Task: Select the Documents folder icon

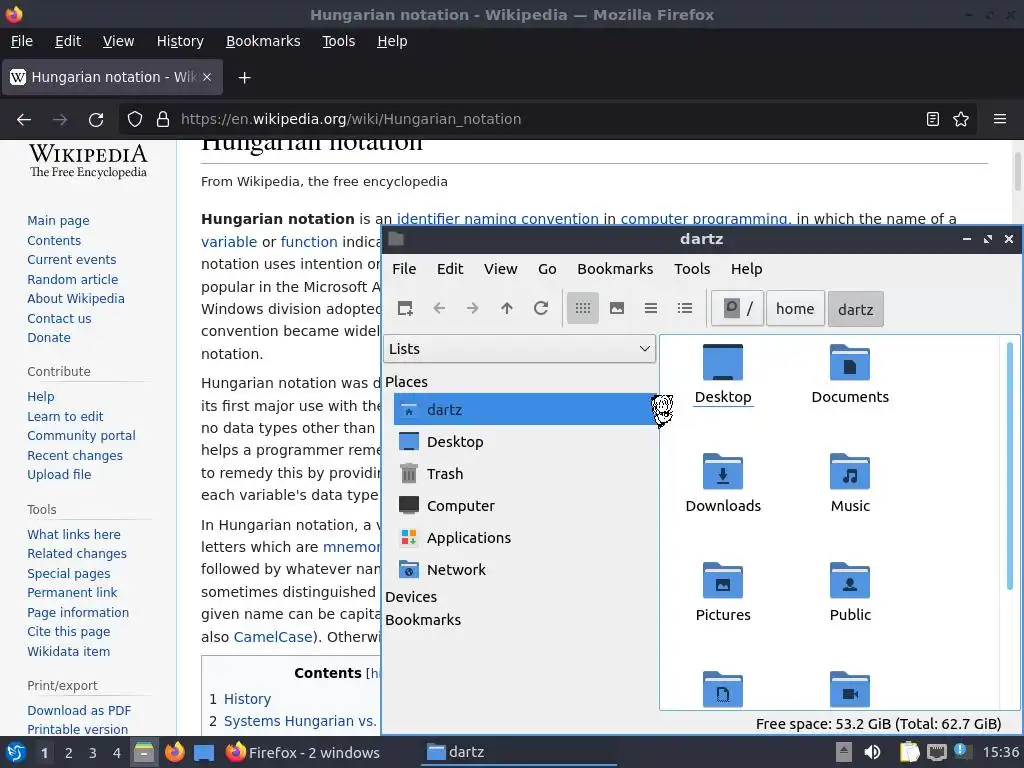Action: click(x=850, y=374)
